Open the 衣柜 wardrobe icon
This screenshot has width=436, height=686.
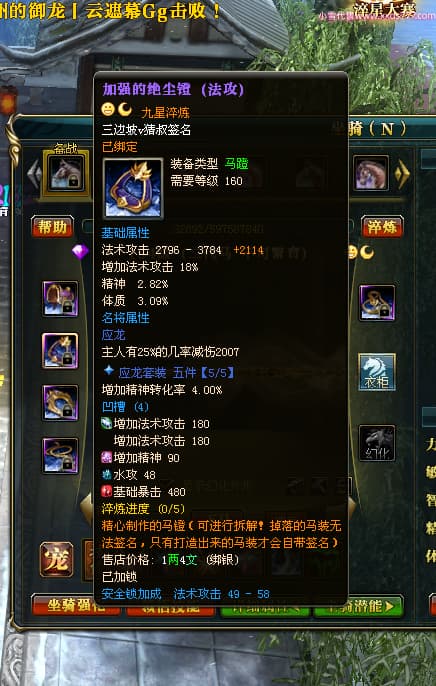point(377,372)
